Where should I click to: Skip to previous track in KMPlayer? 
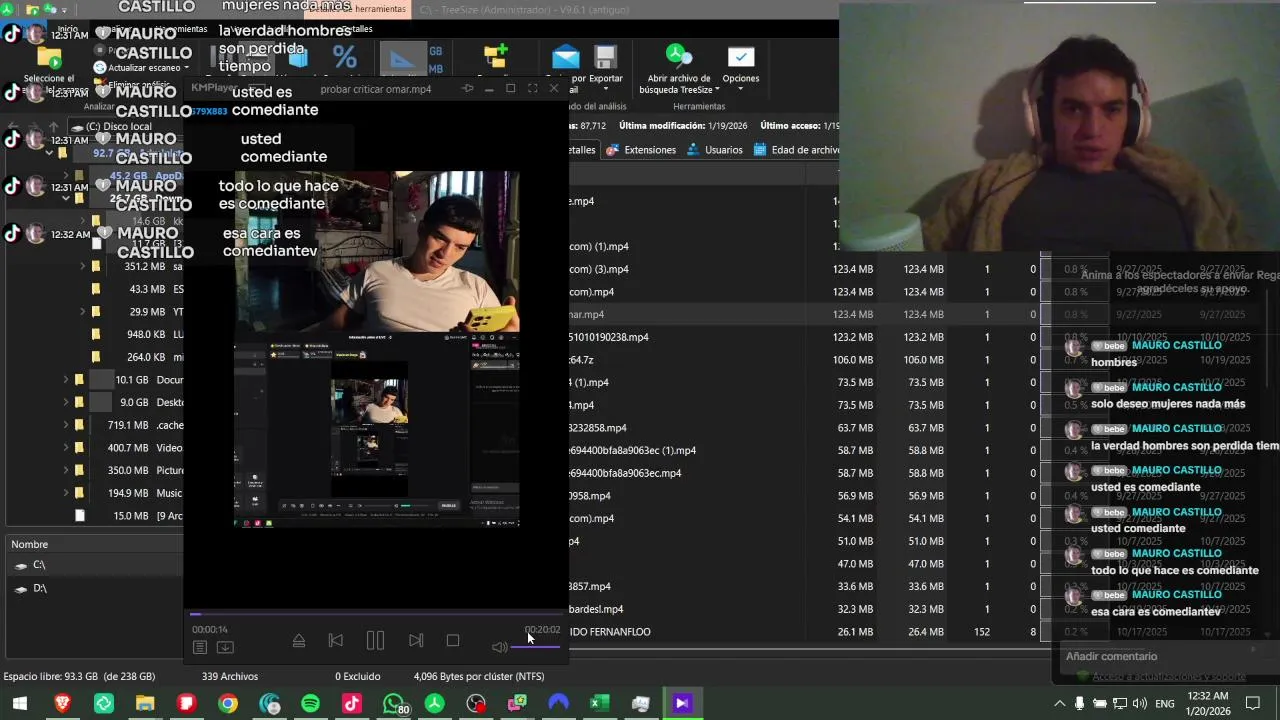[x=336, y=641]
